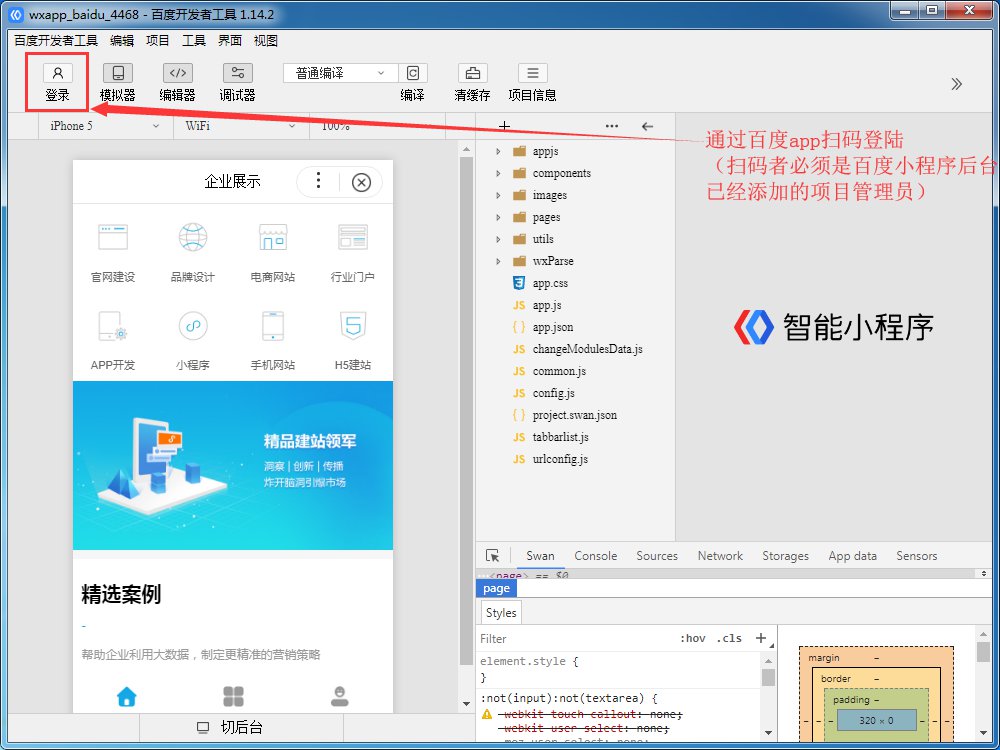Activate the element inspector icon
Viewport: 1000px width, 750px height.
pyautogui.click(x=492, y=555)
